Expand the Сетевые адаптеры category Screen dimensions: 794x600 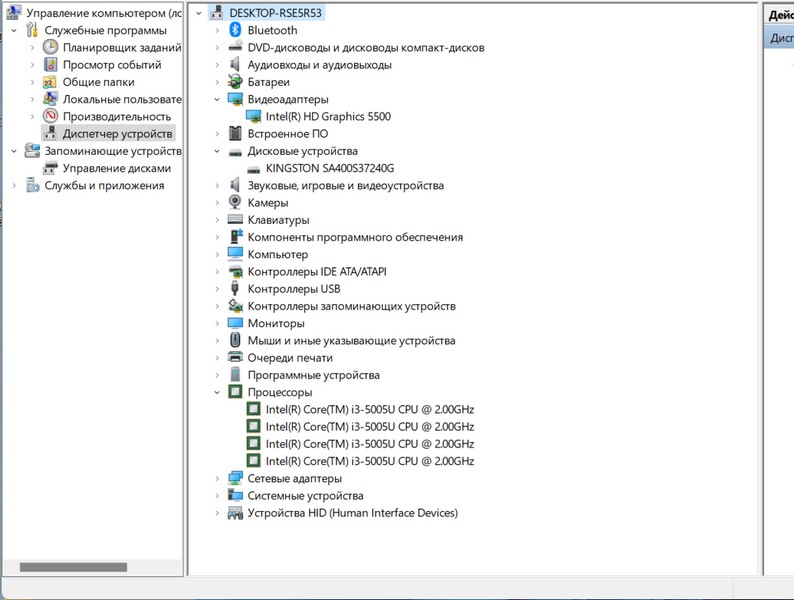point(217,479)
